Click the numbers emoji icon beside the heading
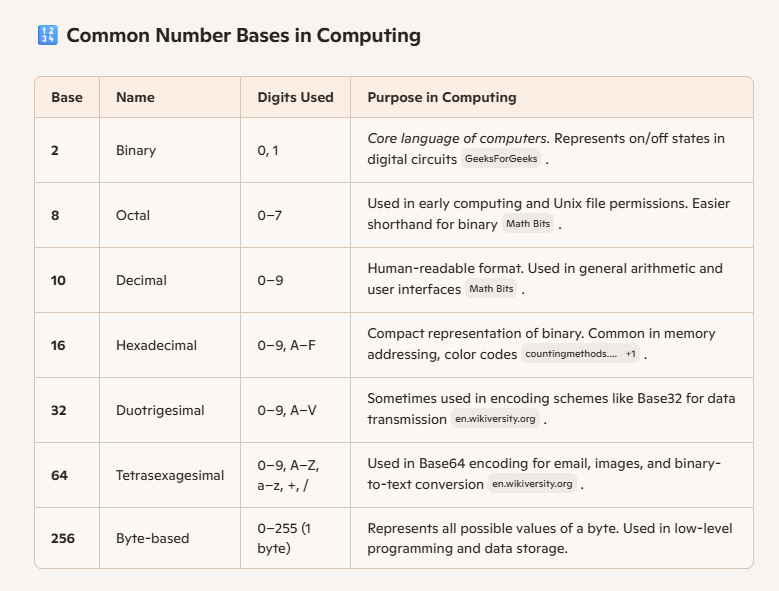 point(47,36)
